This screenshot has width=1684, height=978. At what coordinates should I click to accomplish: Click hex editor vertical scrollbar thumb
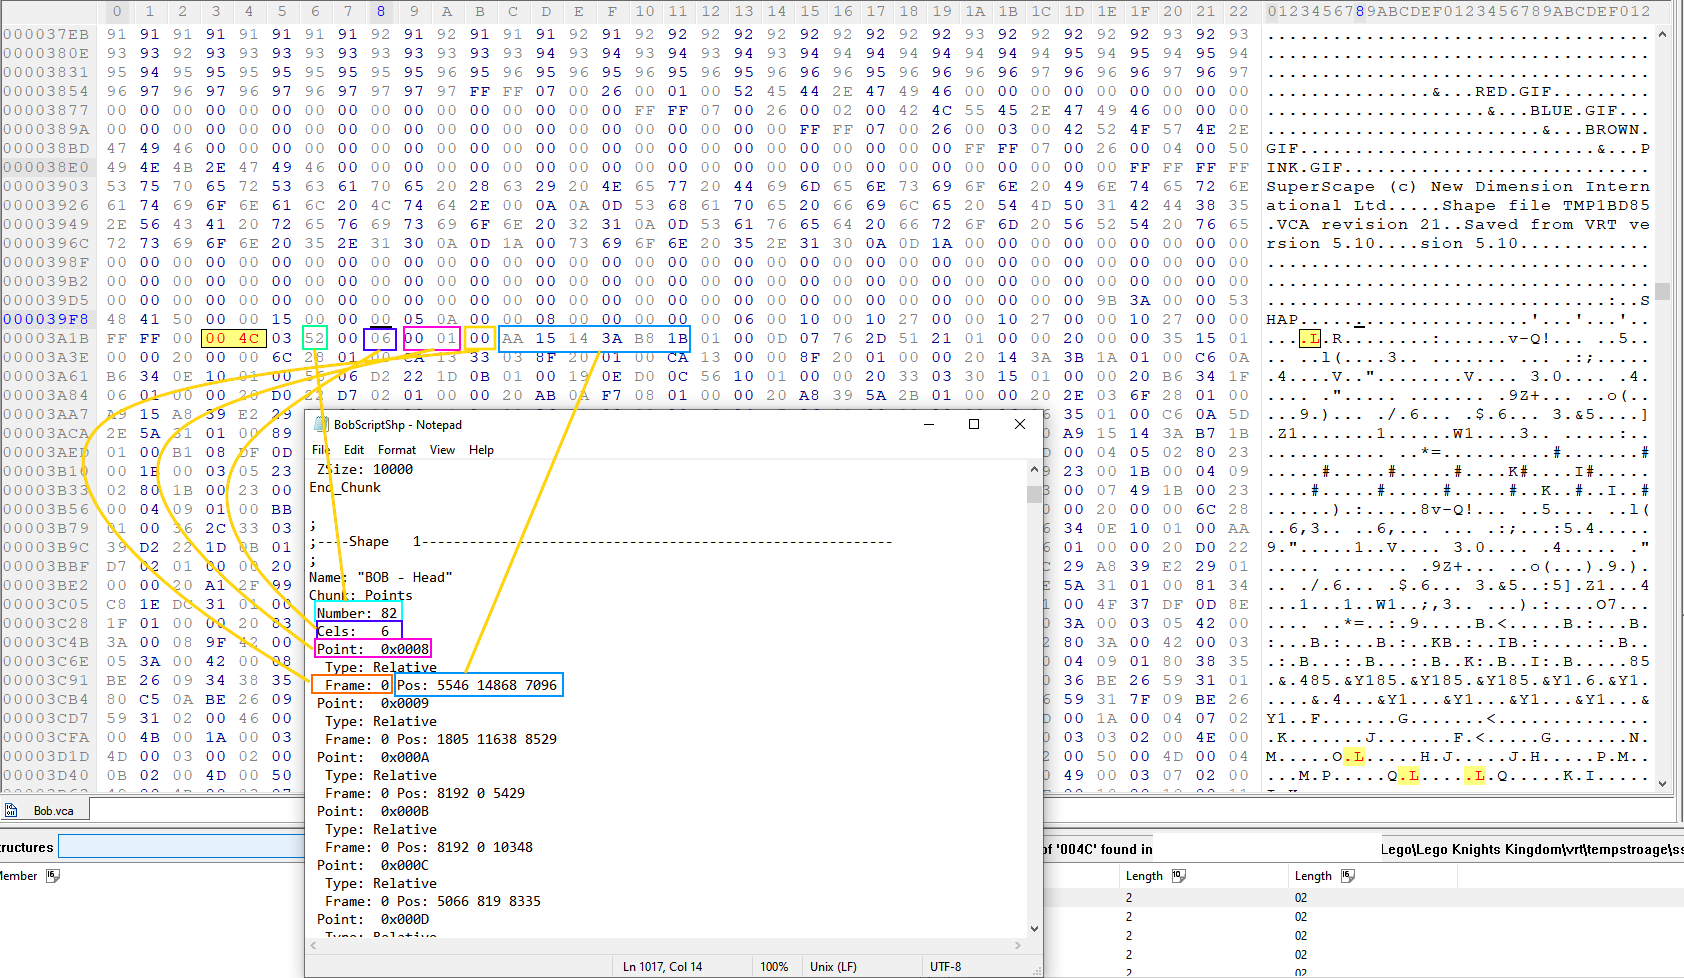tap(1662, 291)
